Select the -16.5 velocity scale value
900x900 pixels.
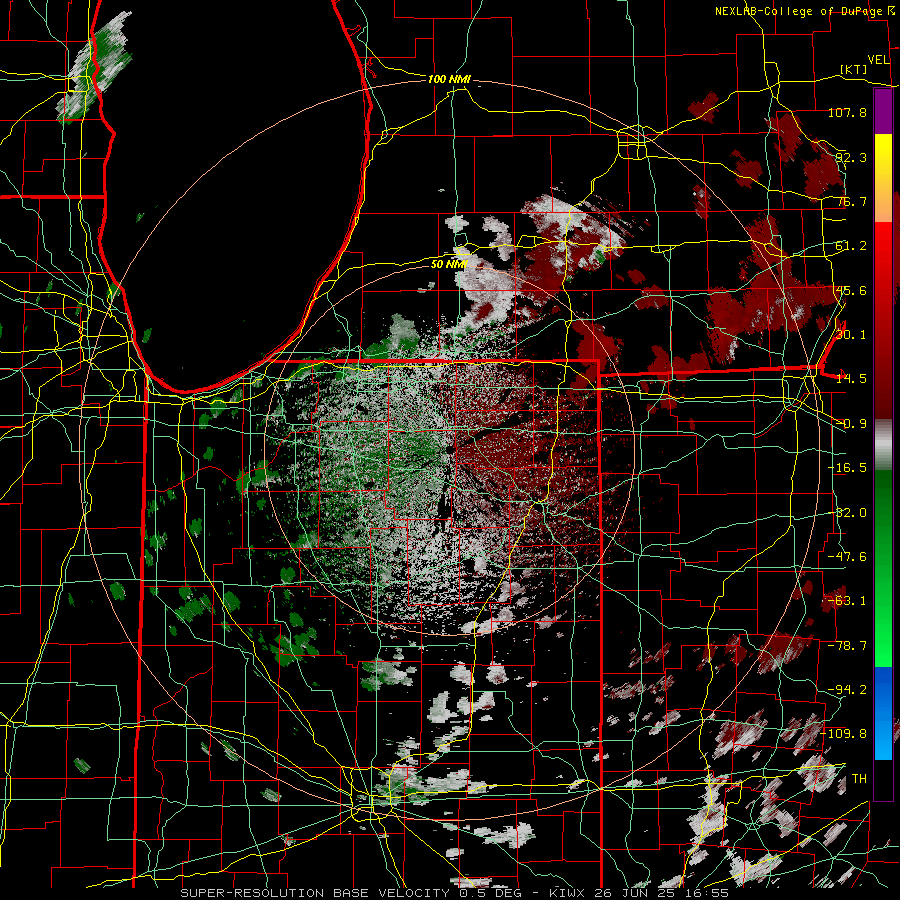(x=847, y=468)
